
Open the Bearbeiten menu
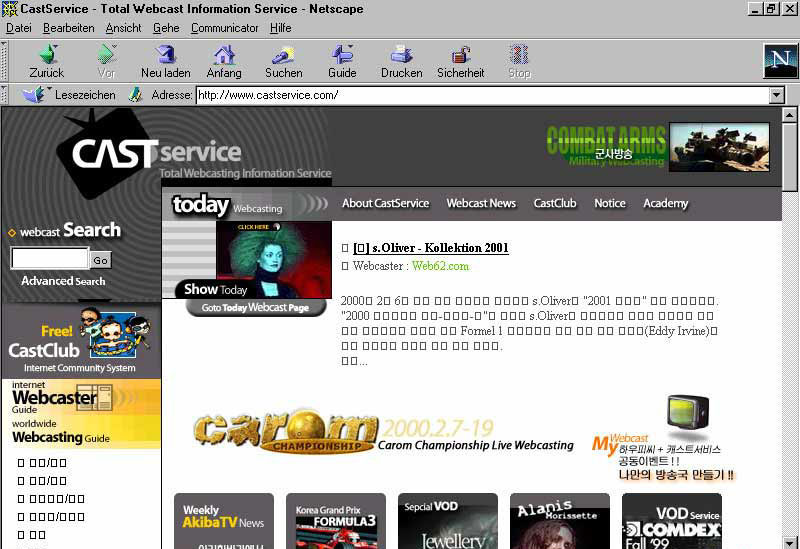pyautogui.click(x=68, y=28)
